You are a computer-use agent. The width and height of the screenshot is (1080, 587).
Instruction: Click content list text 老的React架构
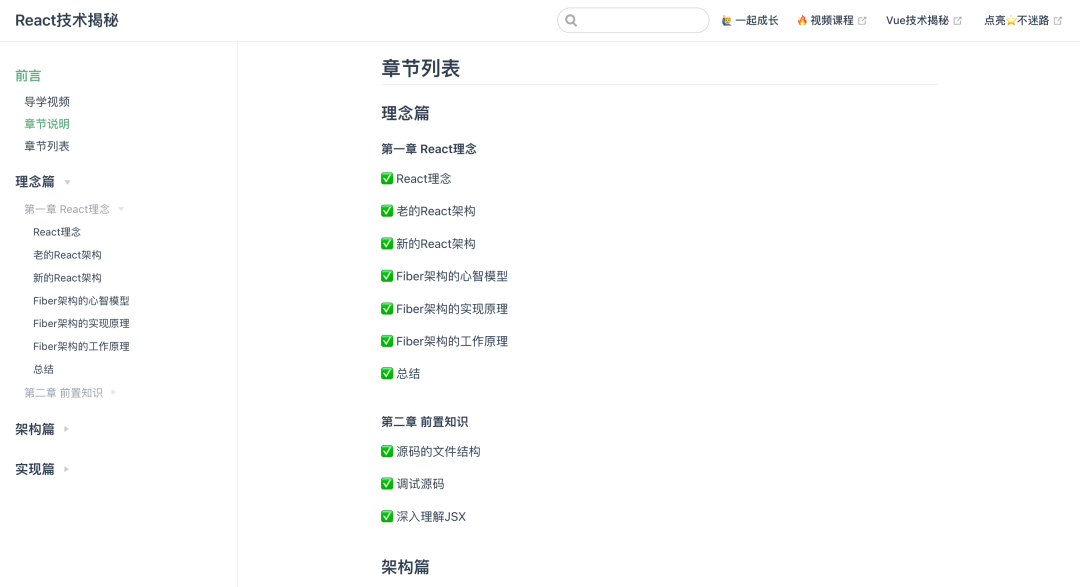pos(436,211)
